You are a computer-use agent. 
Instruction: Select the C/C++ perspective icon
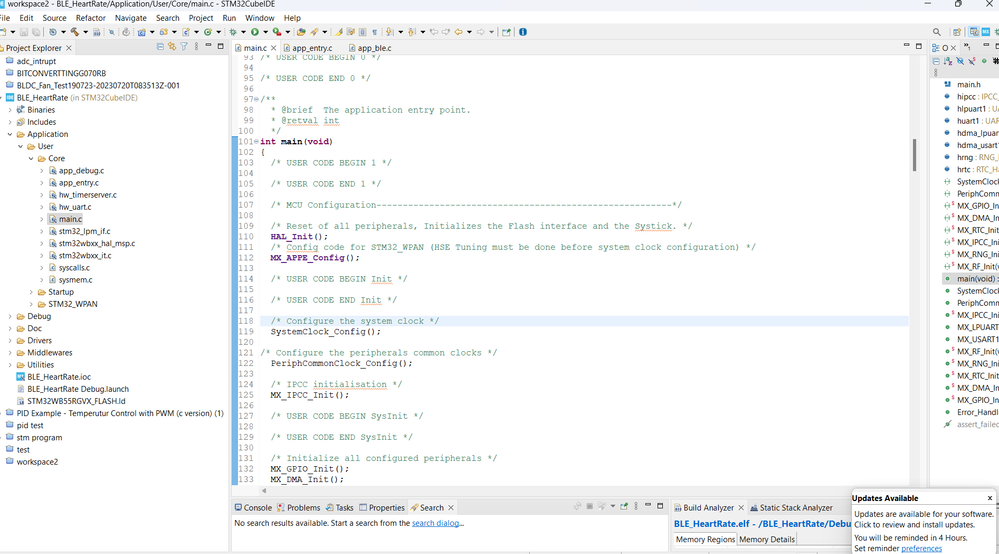click(x=974, y=32)
